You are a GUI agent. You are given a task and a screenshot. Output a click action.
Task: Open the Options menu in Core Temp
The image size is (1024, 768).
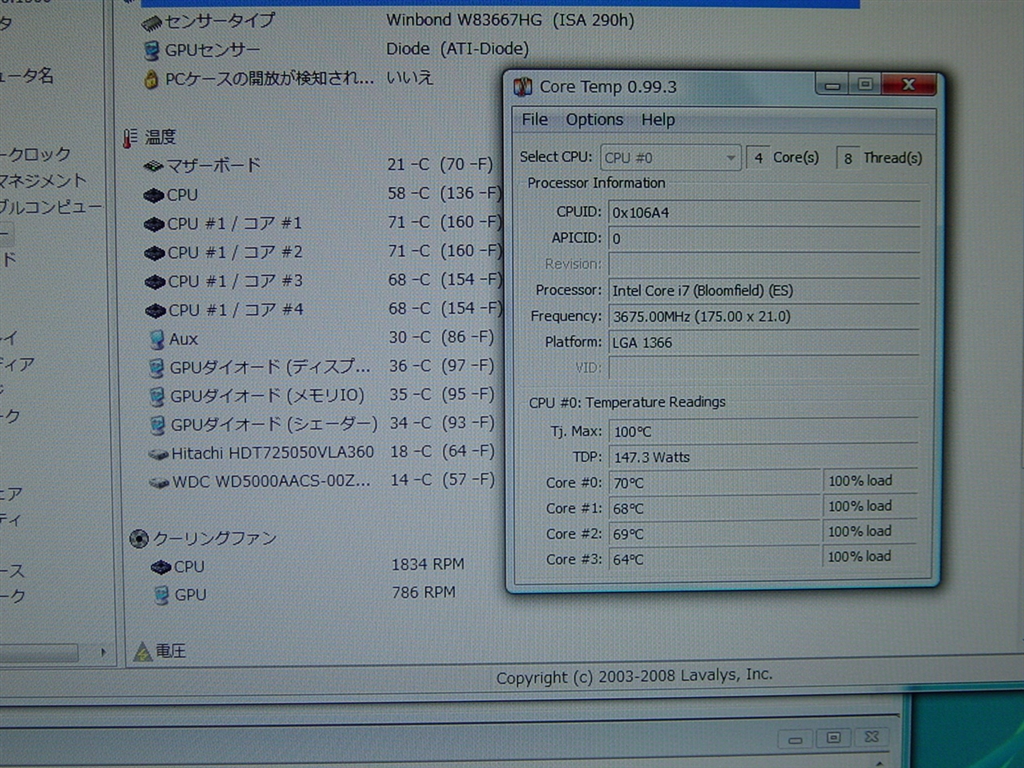coord(594,120)
